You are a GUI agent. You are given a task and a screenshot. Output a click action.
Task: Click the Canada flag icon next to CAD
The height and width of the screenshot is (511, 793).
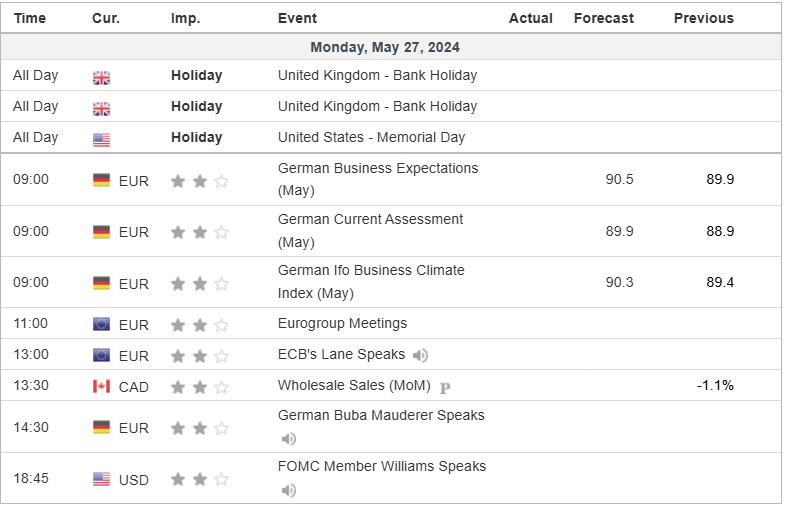101,386
